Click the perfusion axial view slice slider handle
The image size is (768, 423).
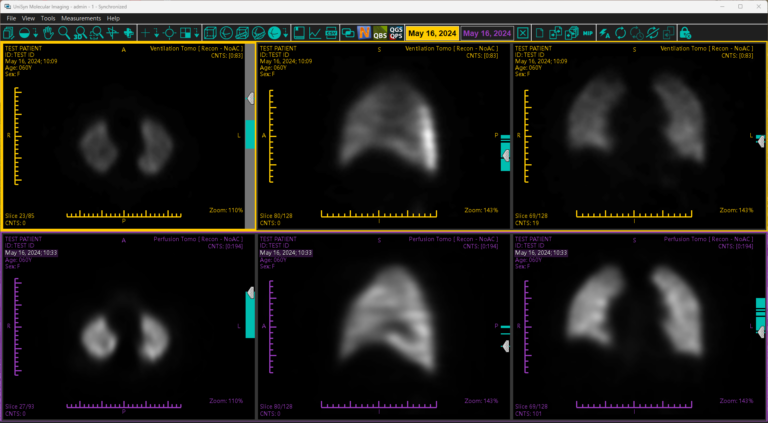250,293
